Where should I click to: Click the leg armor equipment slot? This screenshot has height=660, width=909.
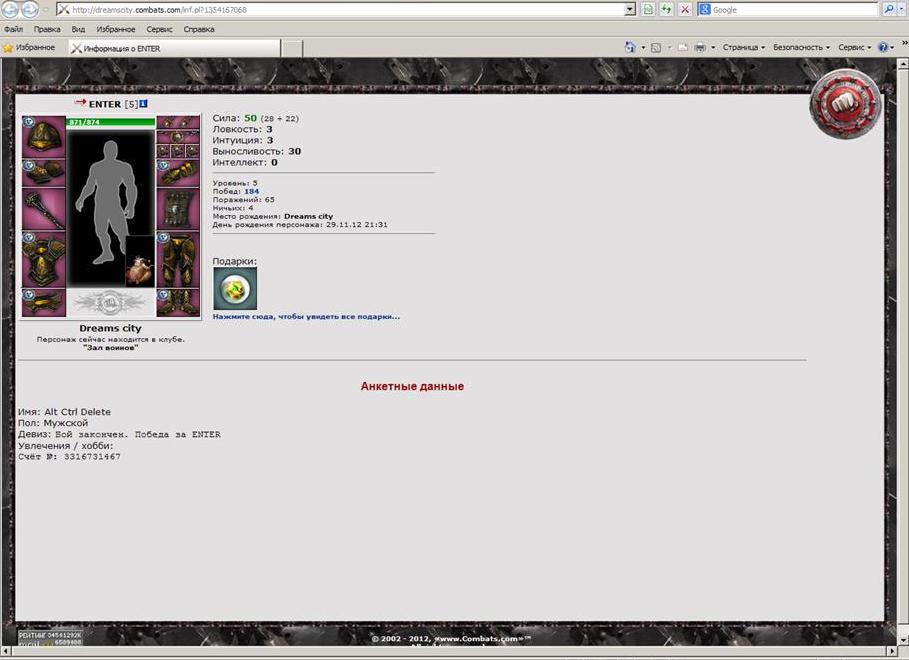pyautogui.click(x=178, y=259)
